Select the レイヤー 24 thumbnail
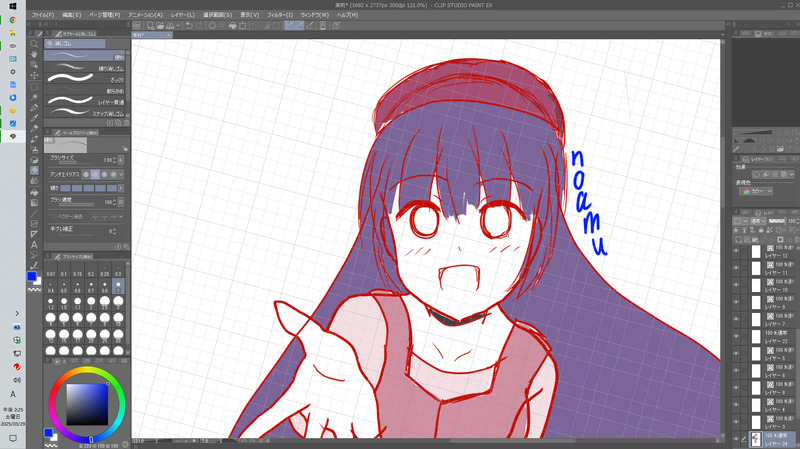 point(756,438)
